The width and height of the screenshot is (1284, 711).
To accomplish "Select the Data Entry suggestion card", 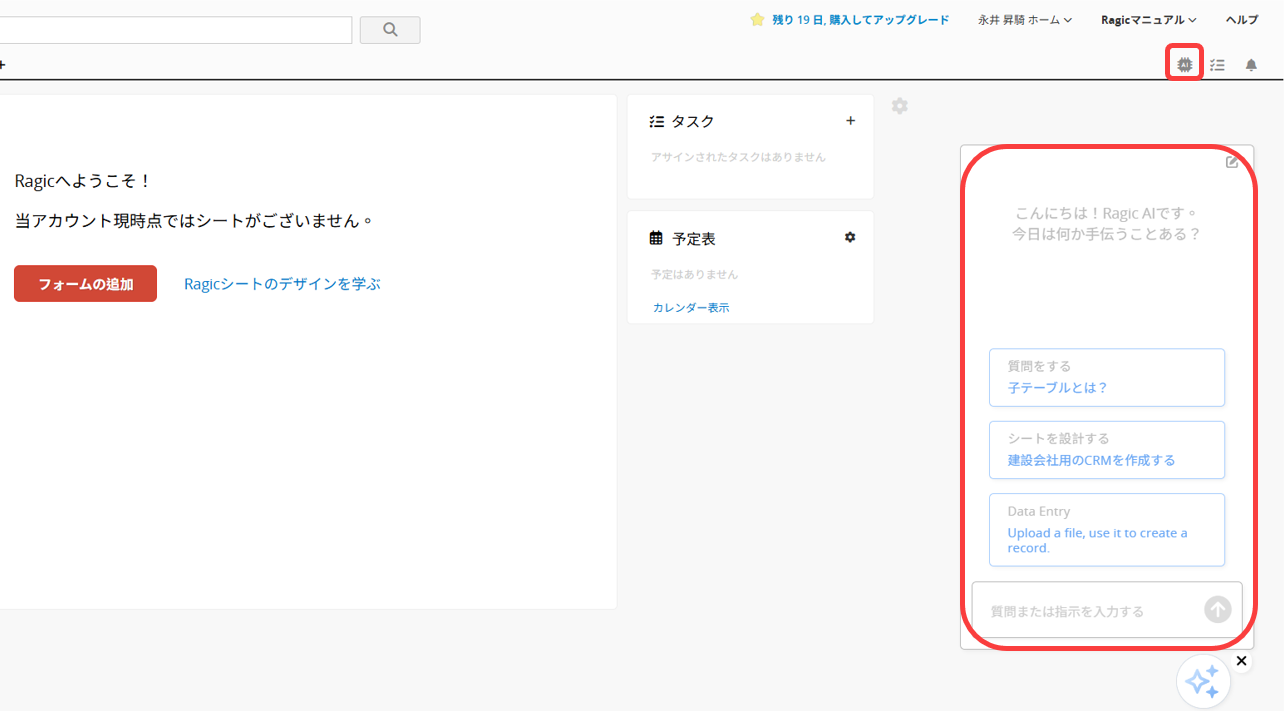I will click(1107, 530).
